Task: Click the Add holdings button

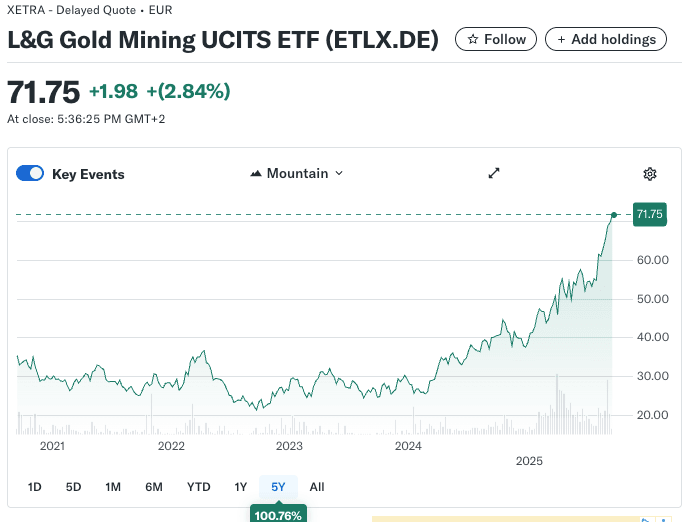Action: [606, 39]
